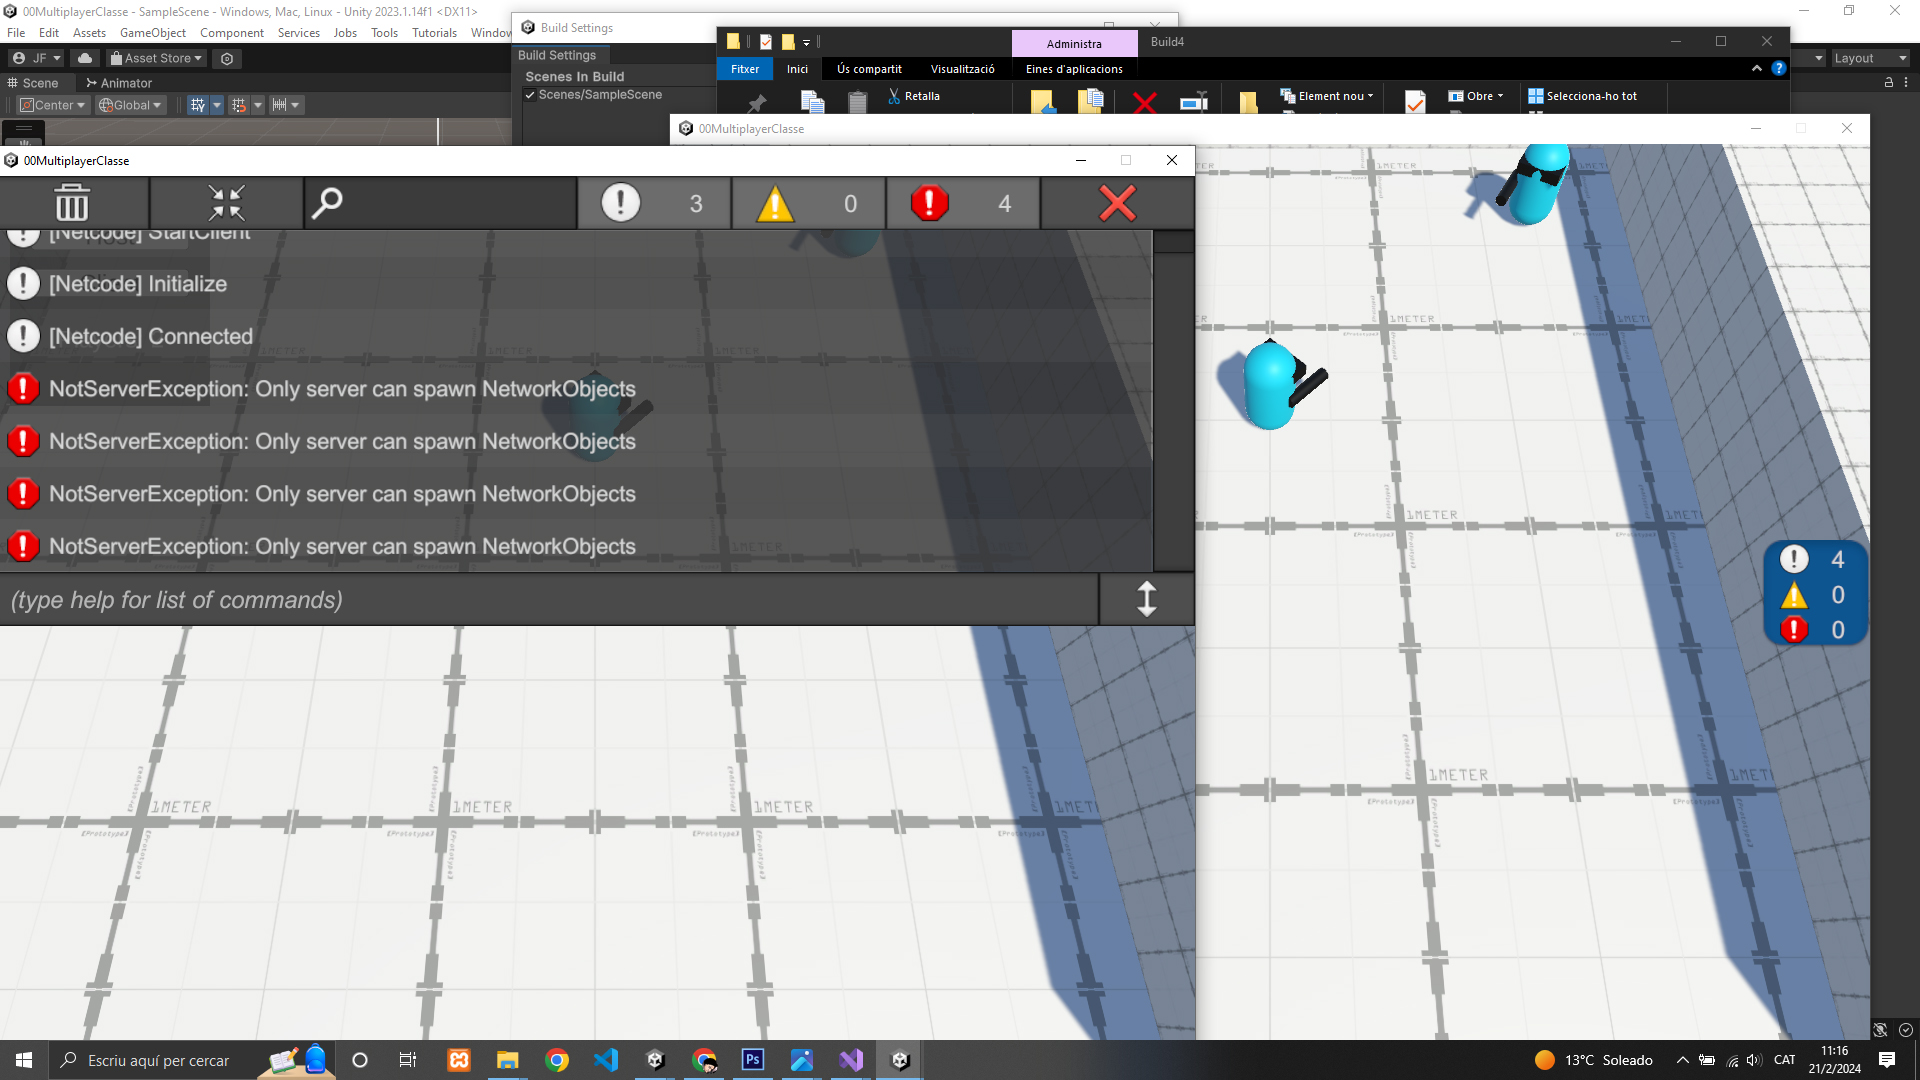
Task: Select first NotServerException error entry
Action: tap(342, 389)
